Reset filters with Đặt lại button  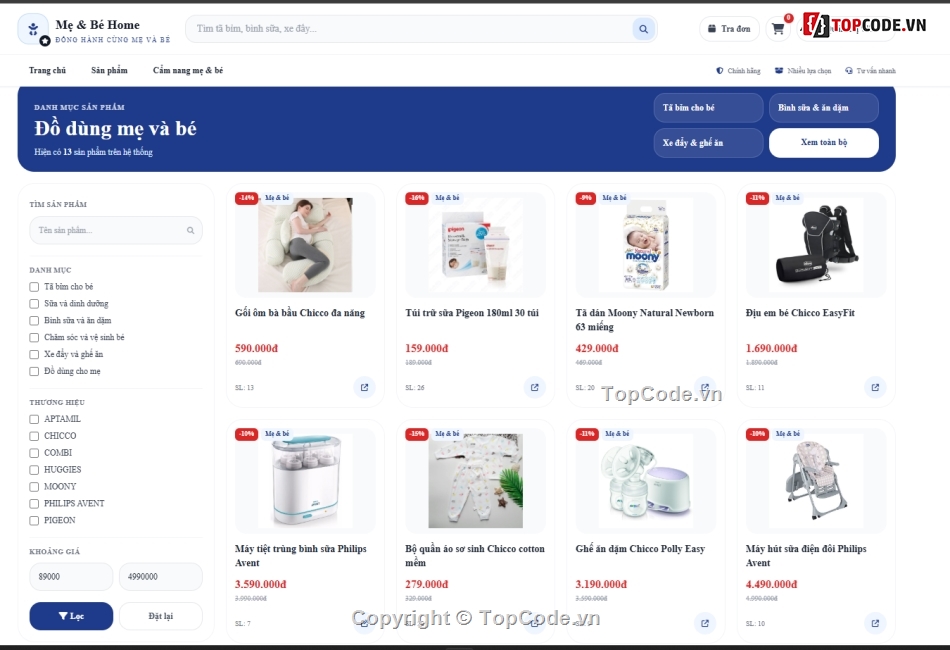point(161,616)
